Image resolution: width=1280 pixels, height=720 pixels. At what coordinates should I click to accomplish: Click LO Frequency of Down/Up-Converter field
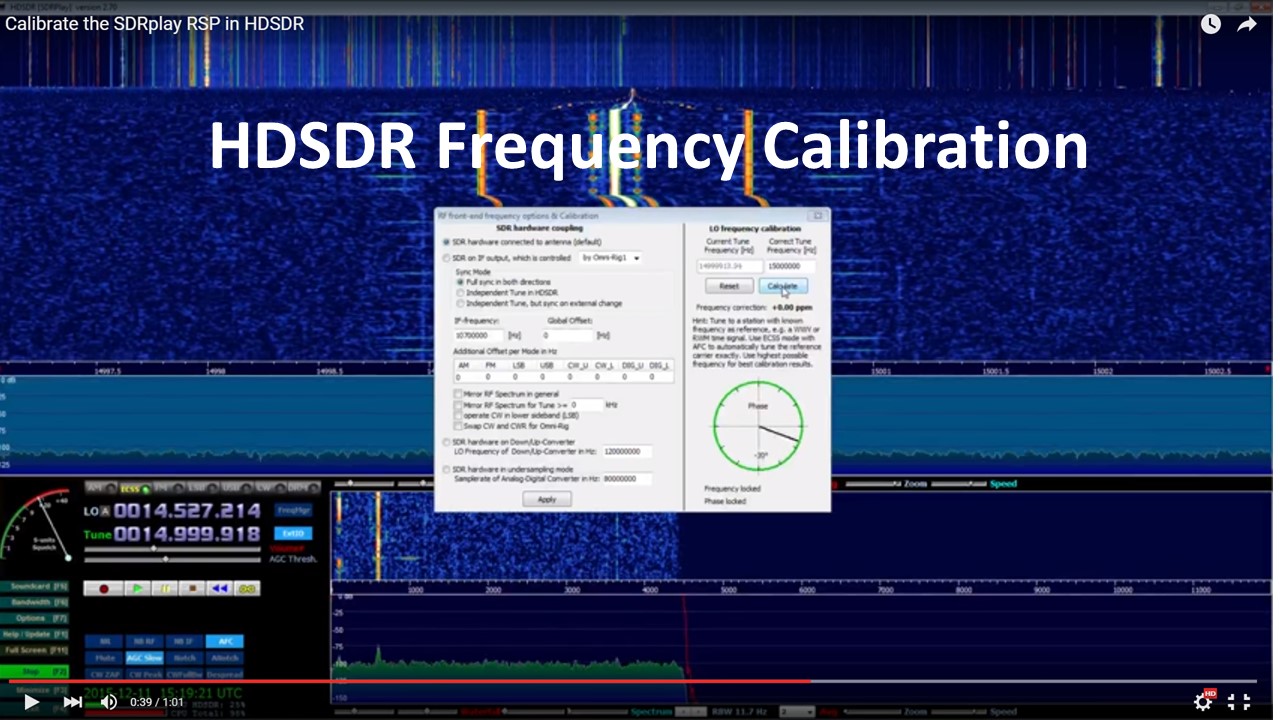click(x=627, y=452)
